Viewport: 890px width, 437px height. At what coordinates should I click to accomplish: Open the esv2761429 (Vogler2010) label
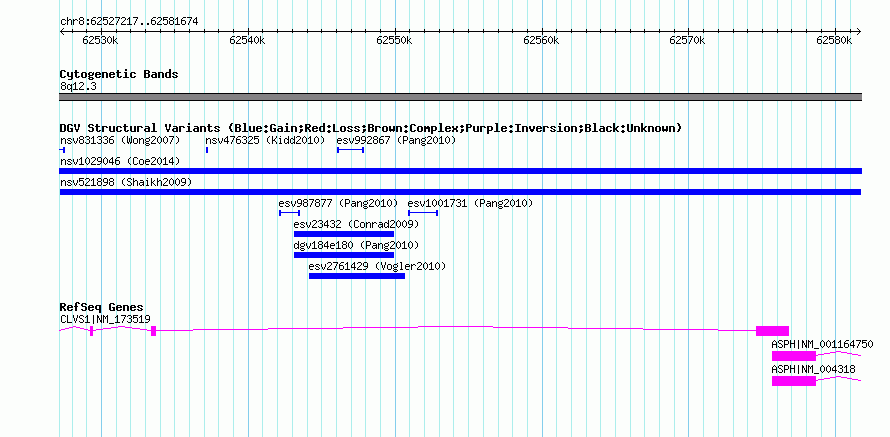tap(377, 266)
